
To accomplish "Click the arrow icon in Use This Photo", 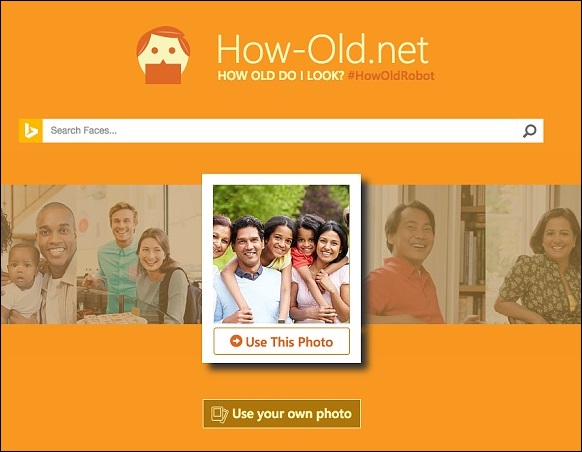I will pyautogui.click(x=236, y=341).
